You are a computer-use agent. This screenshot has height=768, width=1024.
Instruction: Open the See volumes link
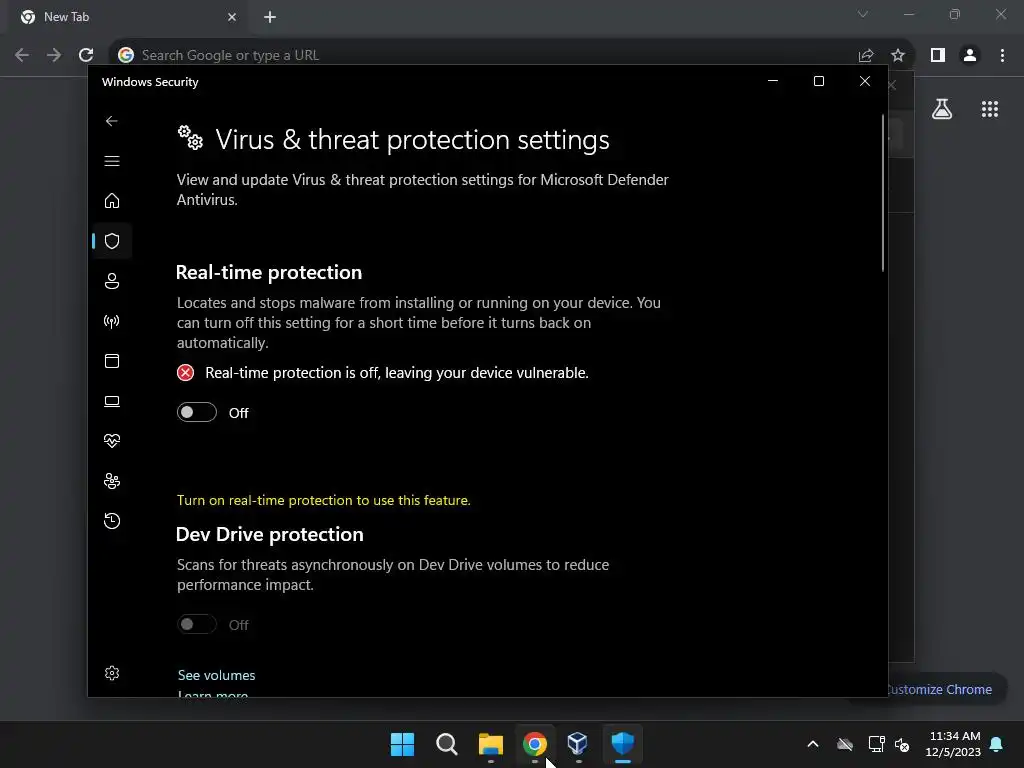(216, 675)
